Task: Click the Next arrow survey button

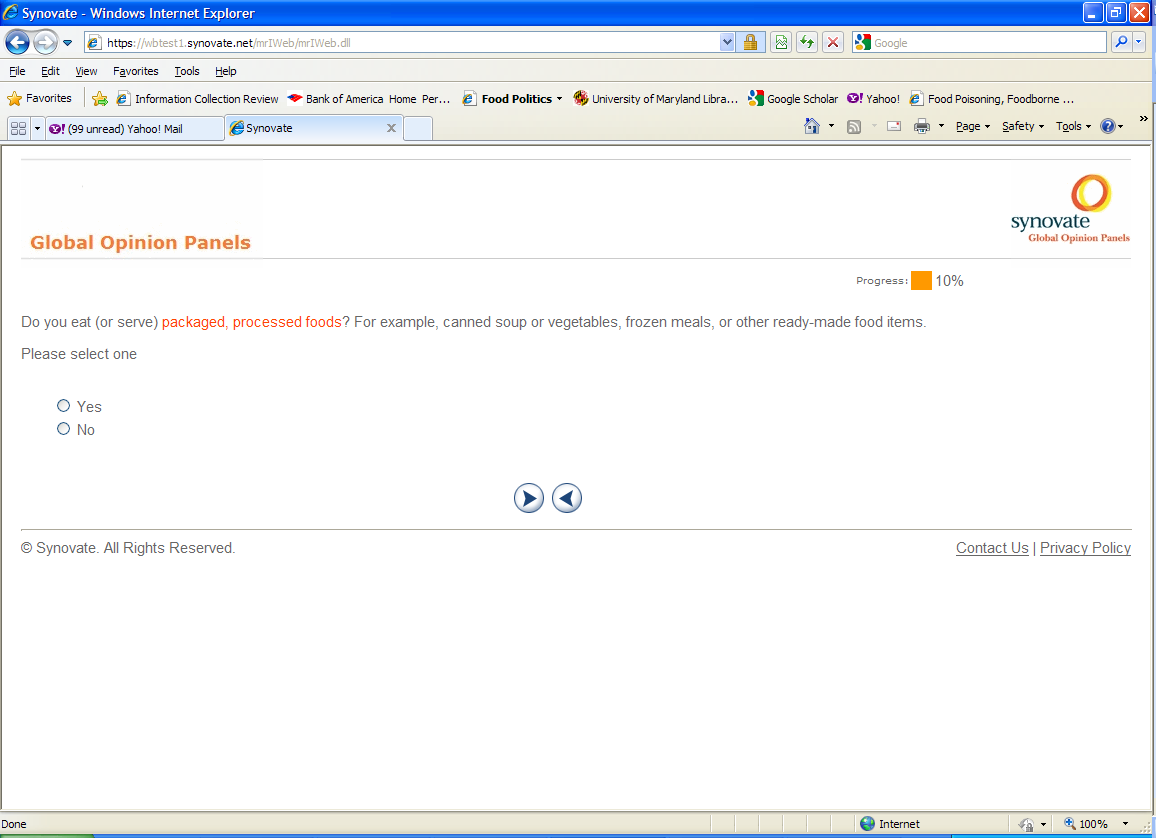Action: (529, 498)
